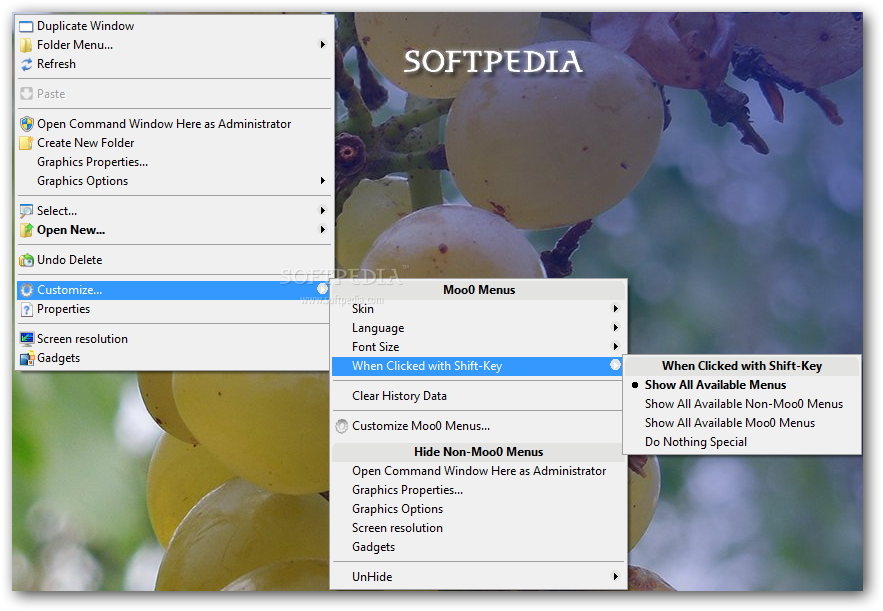
Task: Click the Create New Folder icon
Action: click(26, 143)
